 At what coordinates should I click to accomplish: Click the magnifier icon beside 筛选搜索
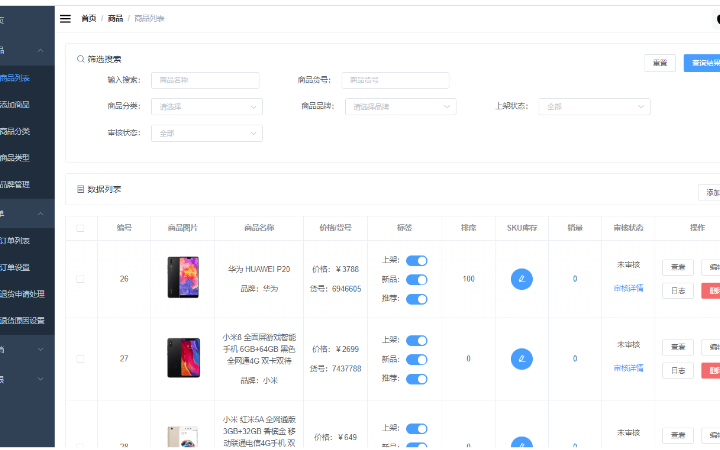80,59
